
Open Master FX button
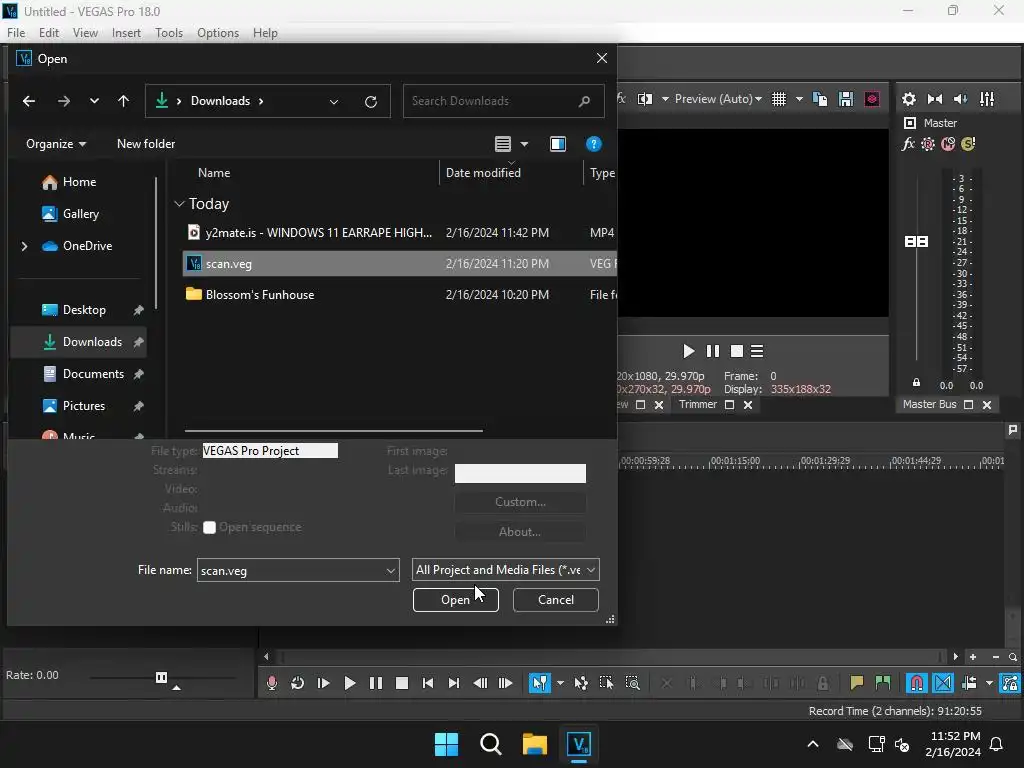click(908, 144)
